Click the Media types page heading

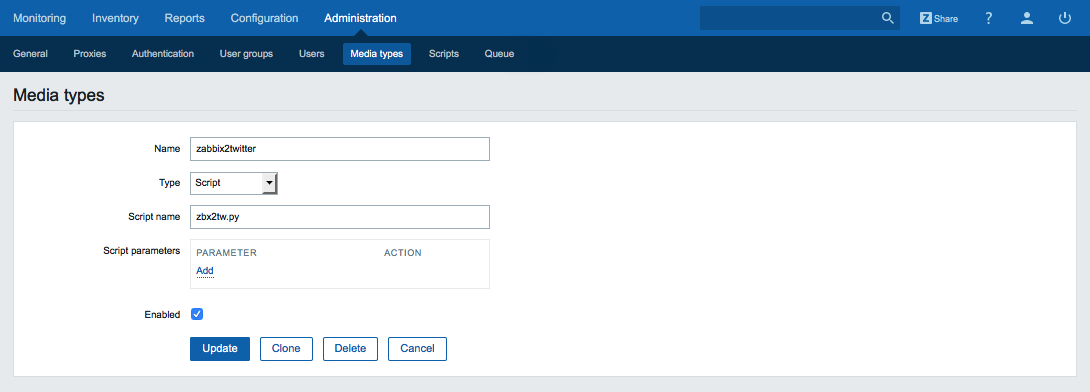click(59, 95)
